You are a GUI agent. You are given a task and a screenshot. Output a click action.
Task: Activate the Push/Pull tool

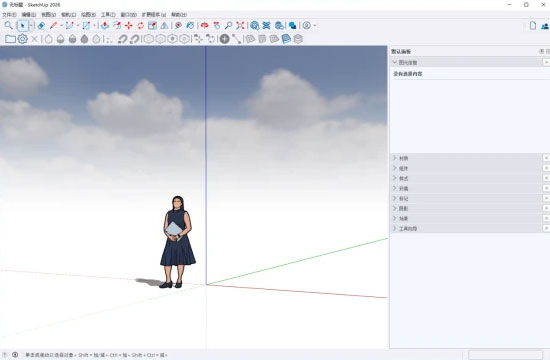[x=105, y=26]
